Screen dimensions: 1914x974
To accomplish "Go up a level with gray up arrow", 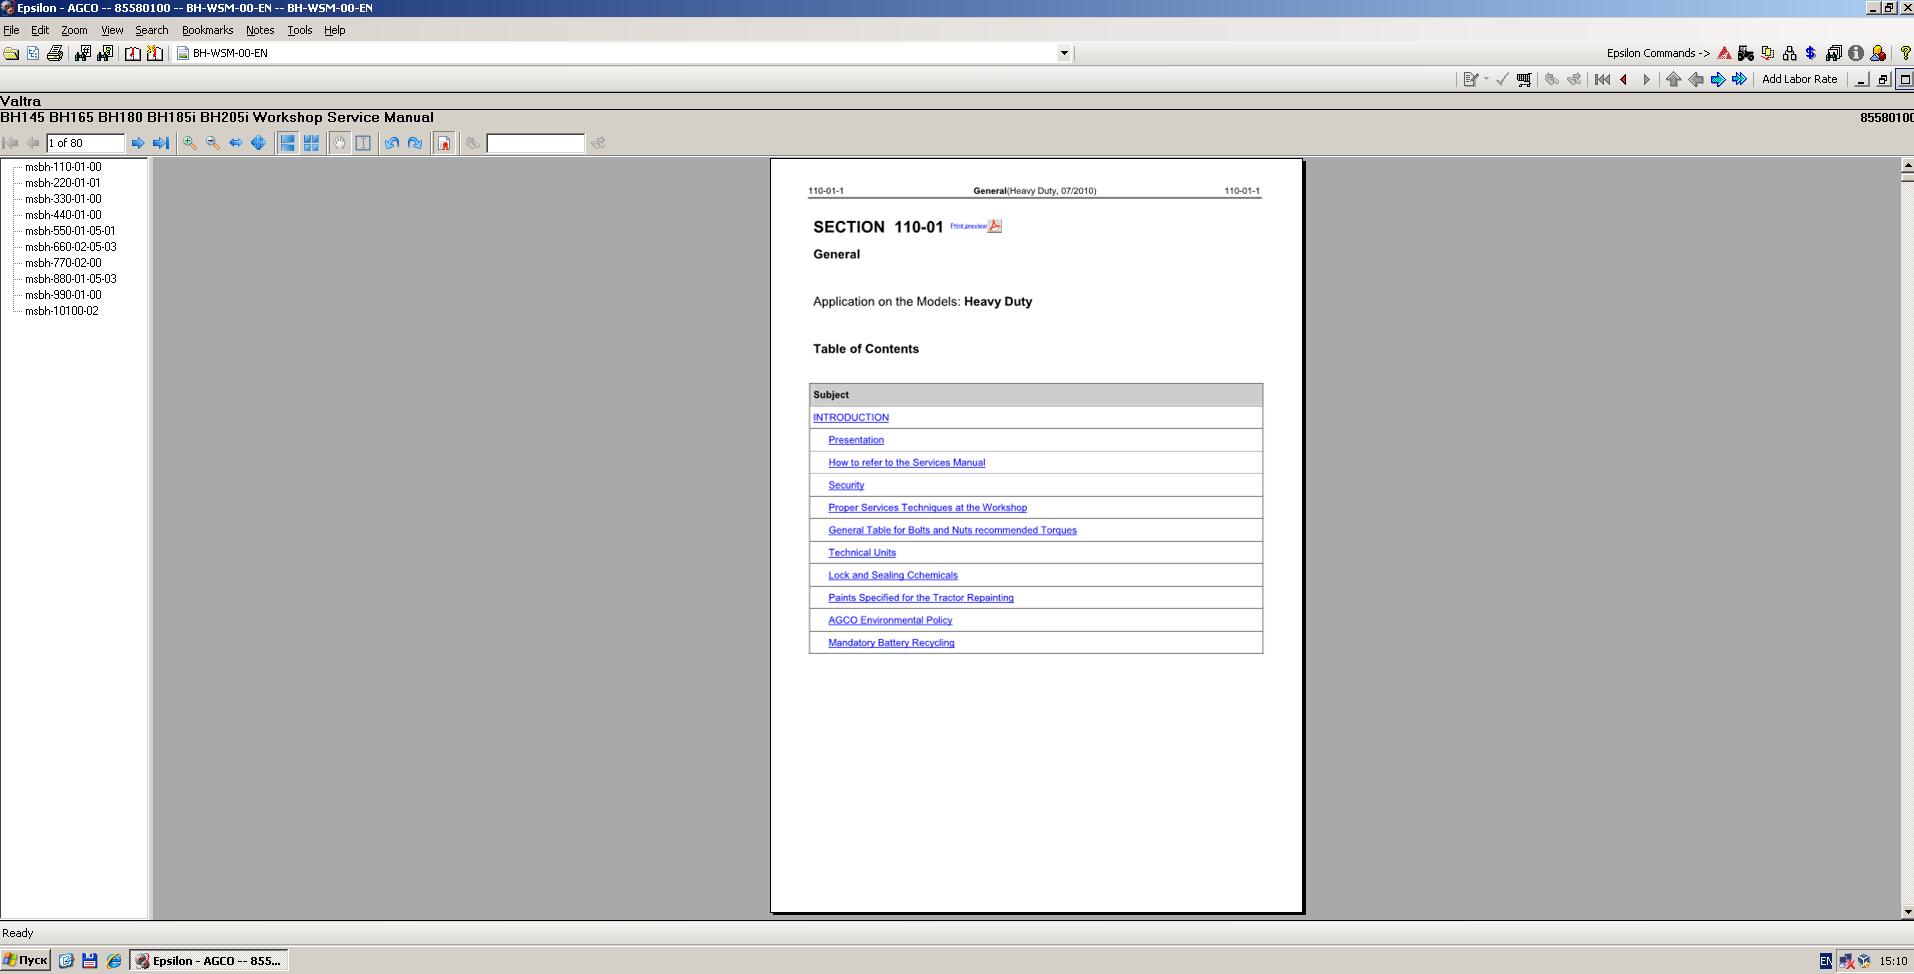I will click(1673, 79).
